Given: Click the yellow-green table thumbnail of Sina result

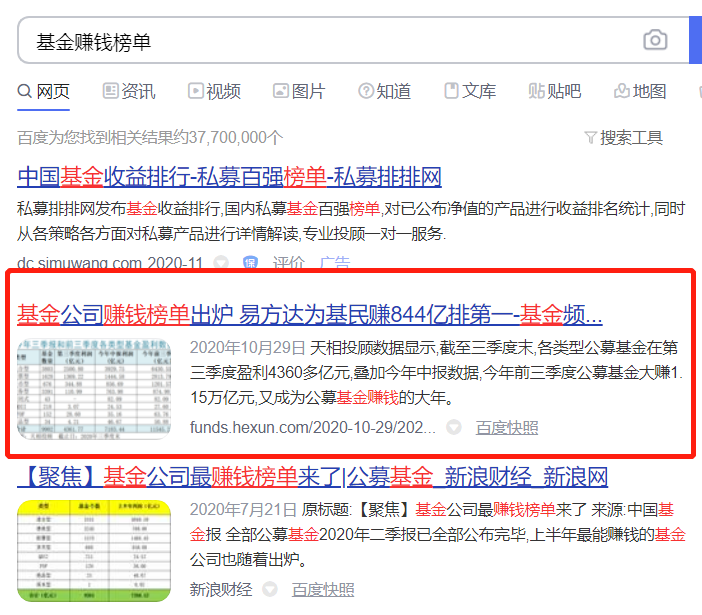Looking at the screenshot, I should [94, 551].
